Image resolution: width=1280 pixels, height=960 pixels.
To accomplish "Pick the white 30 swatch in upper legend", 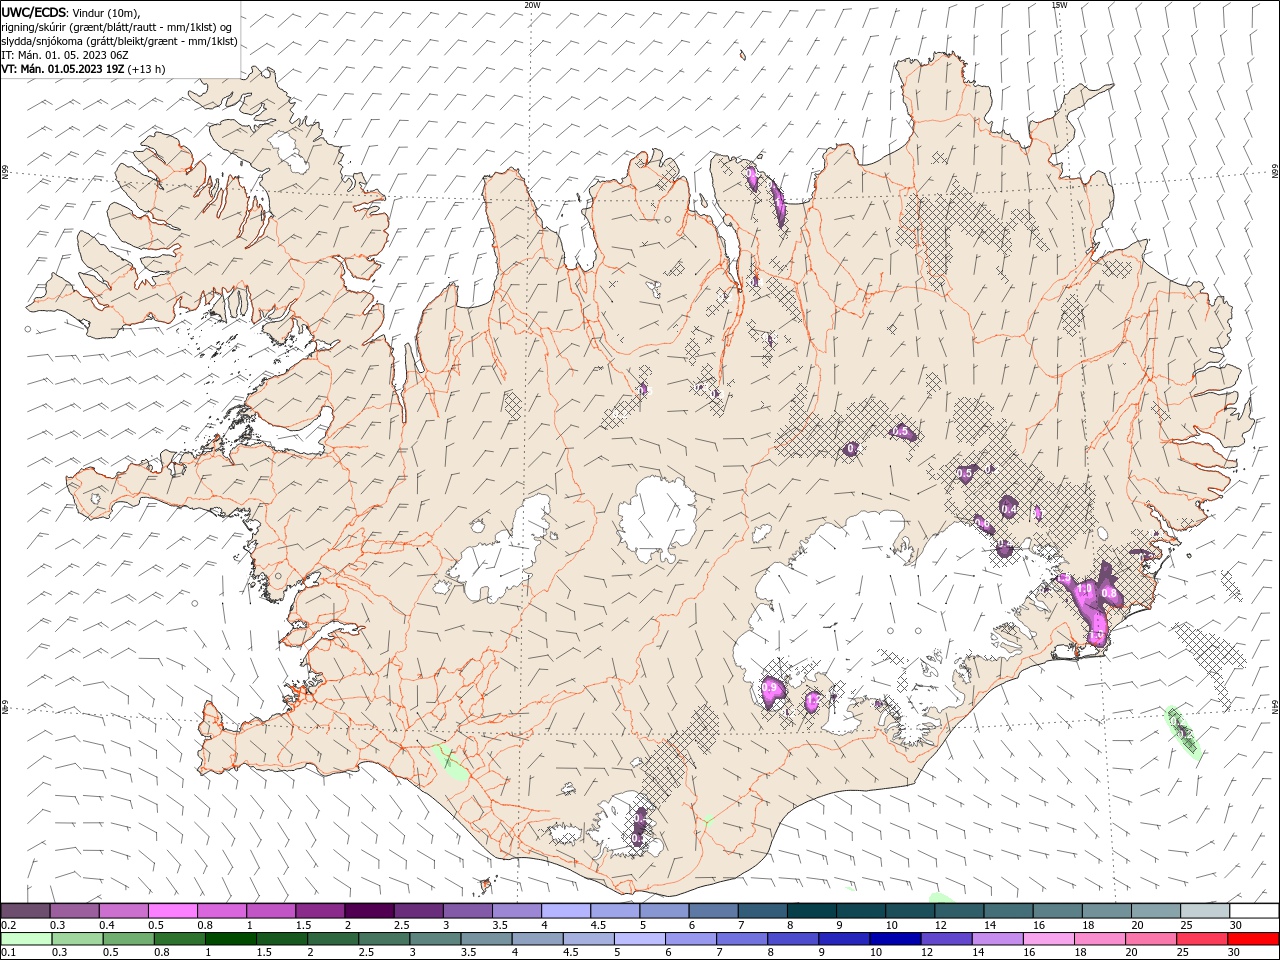I will [1252, 911].
